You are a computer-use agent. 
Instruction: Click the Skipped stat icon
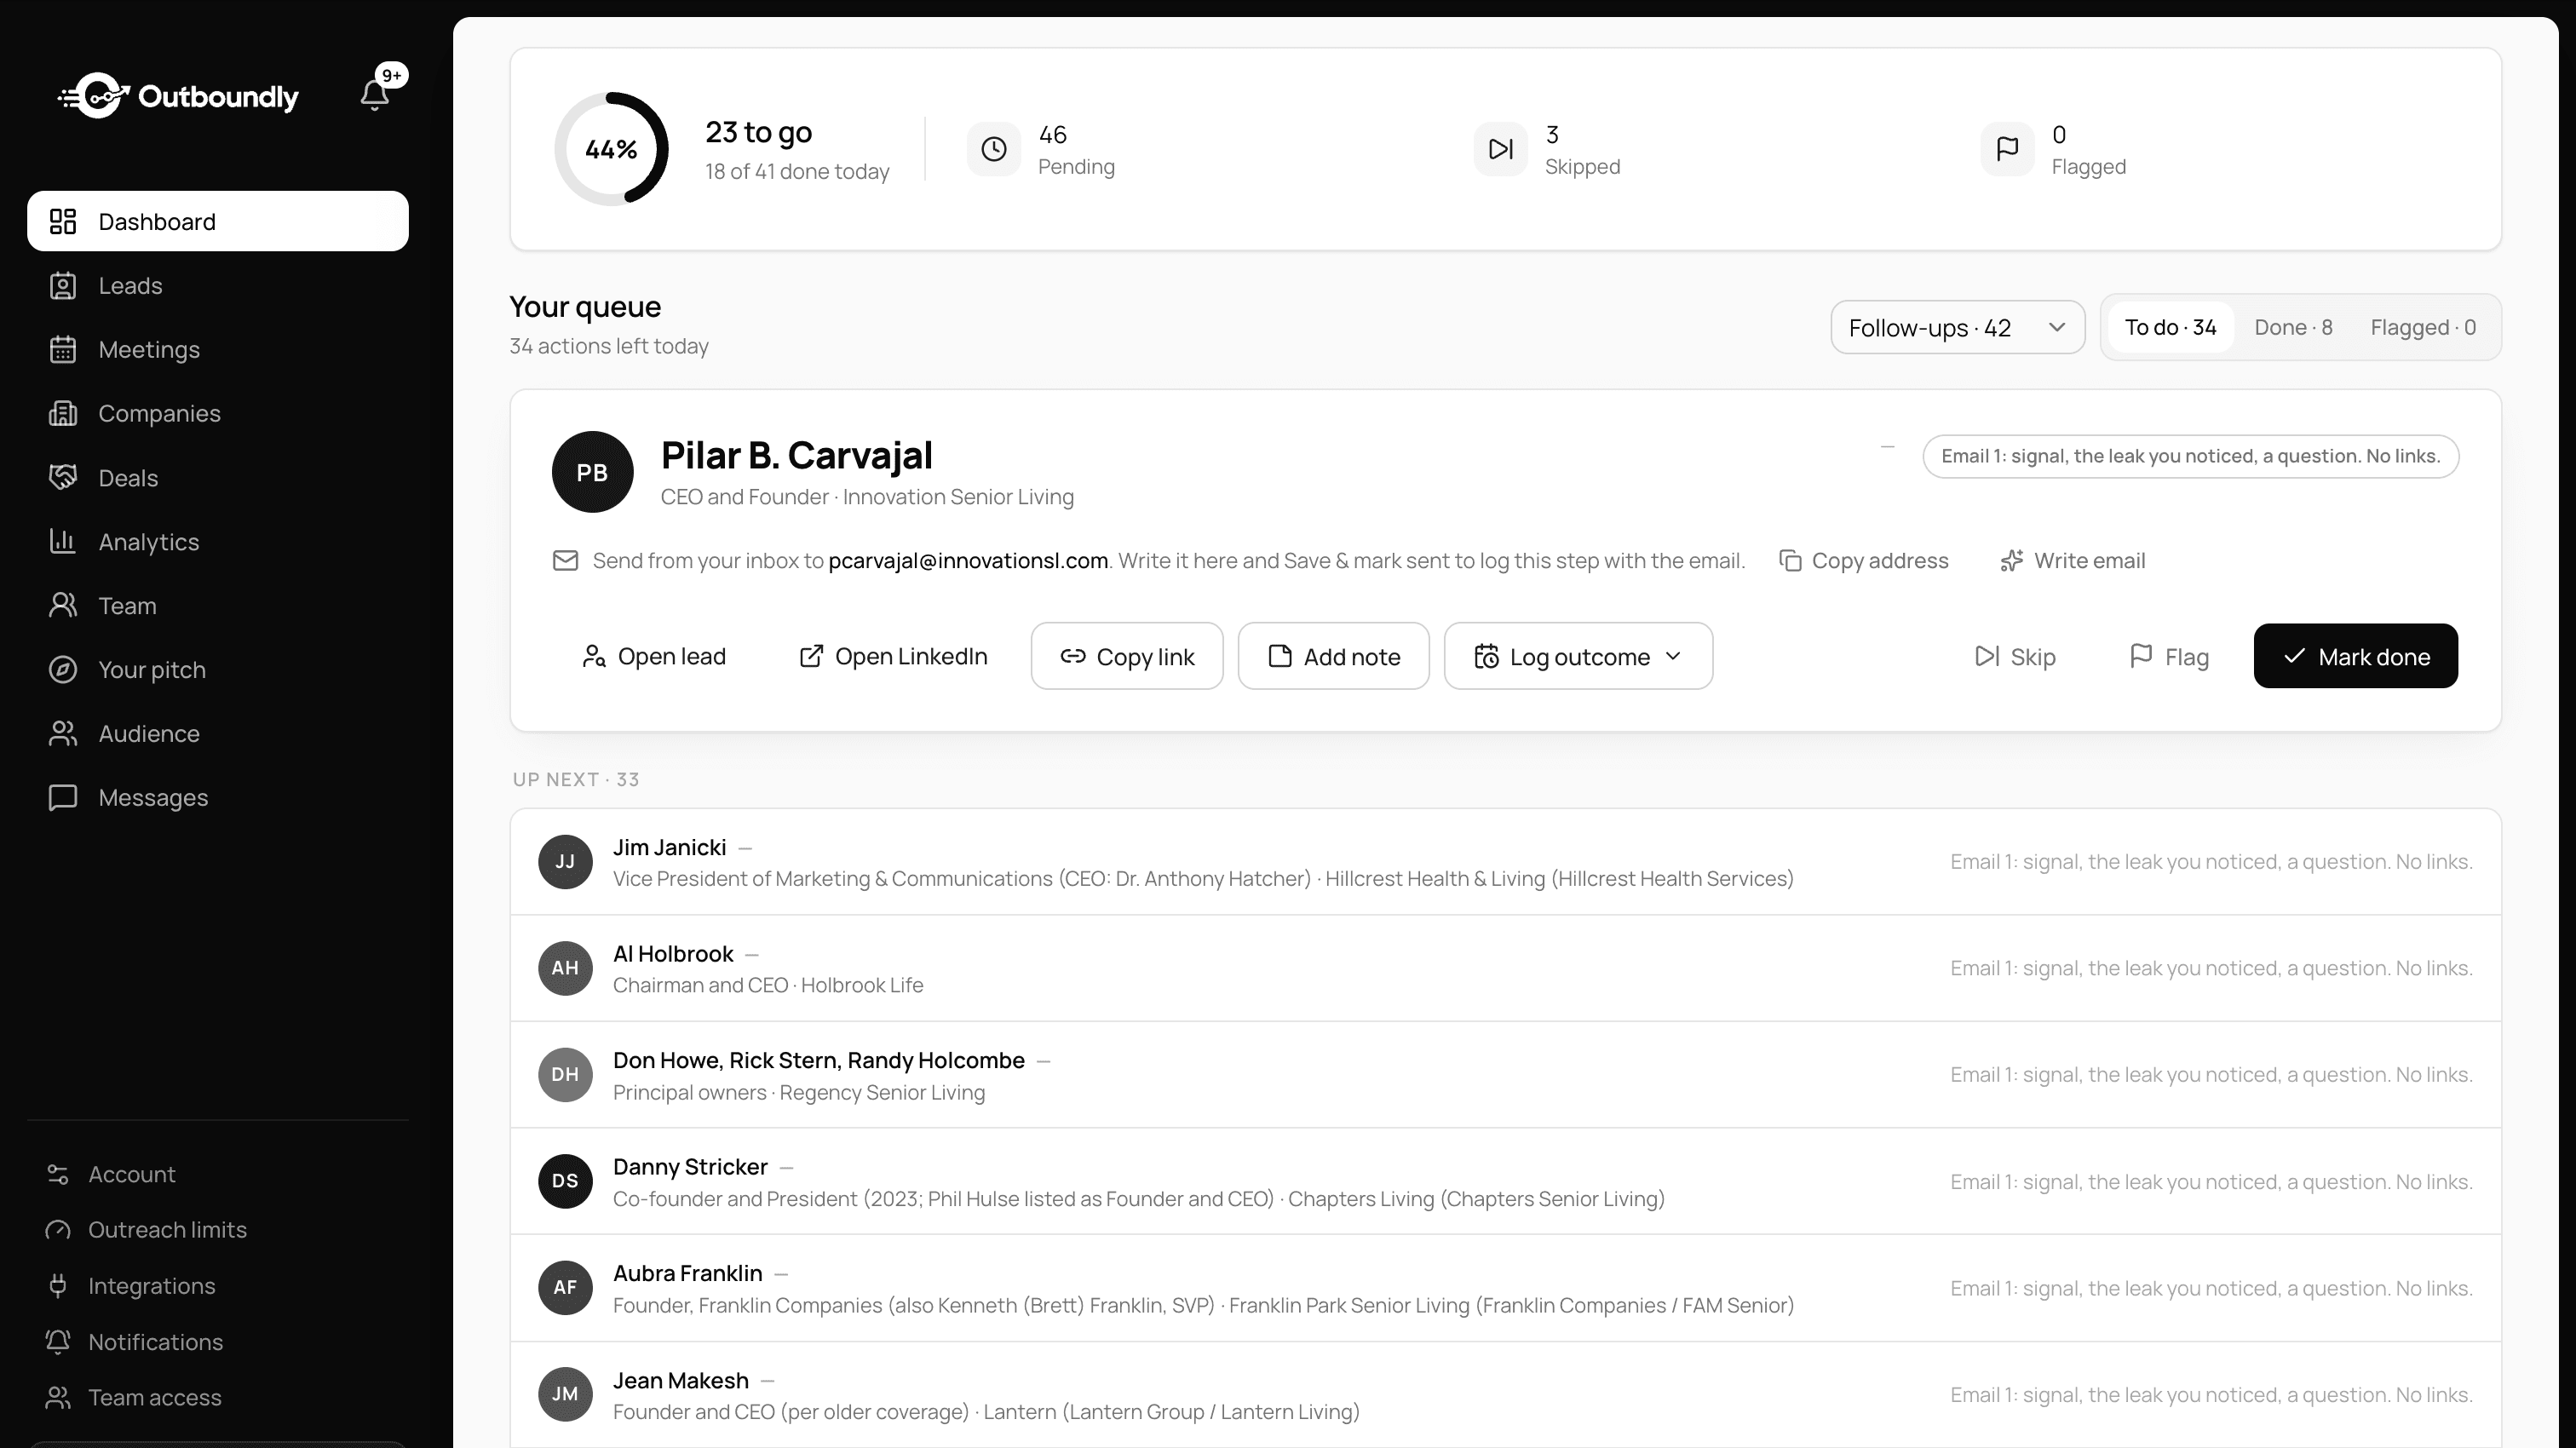point(1500,149)
